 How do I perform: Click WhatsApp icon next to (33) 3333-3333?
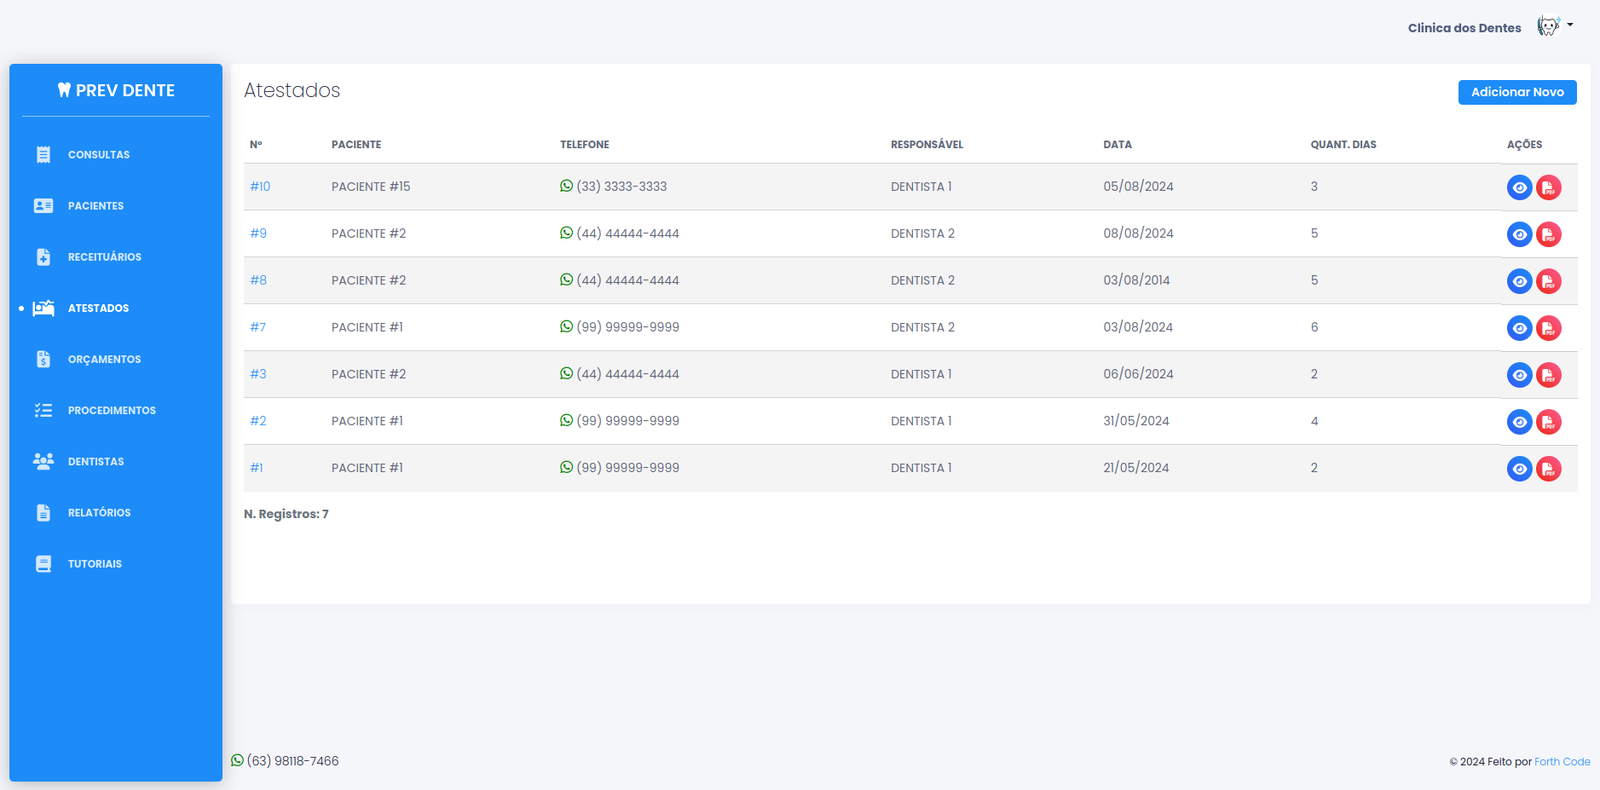(566, 186)
